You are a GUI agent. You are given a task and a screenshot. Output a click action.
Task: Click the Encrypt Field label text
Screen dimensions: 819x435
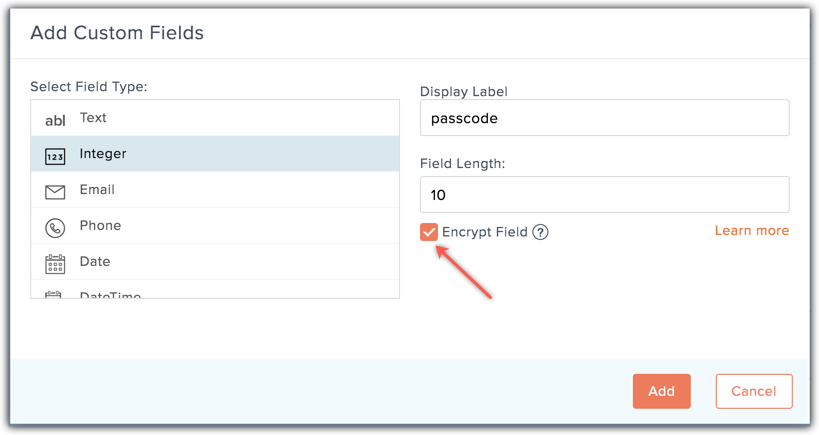485,232
